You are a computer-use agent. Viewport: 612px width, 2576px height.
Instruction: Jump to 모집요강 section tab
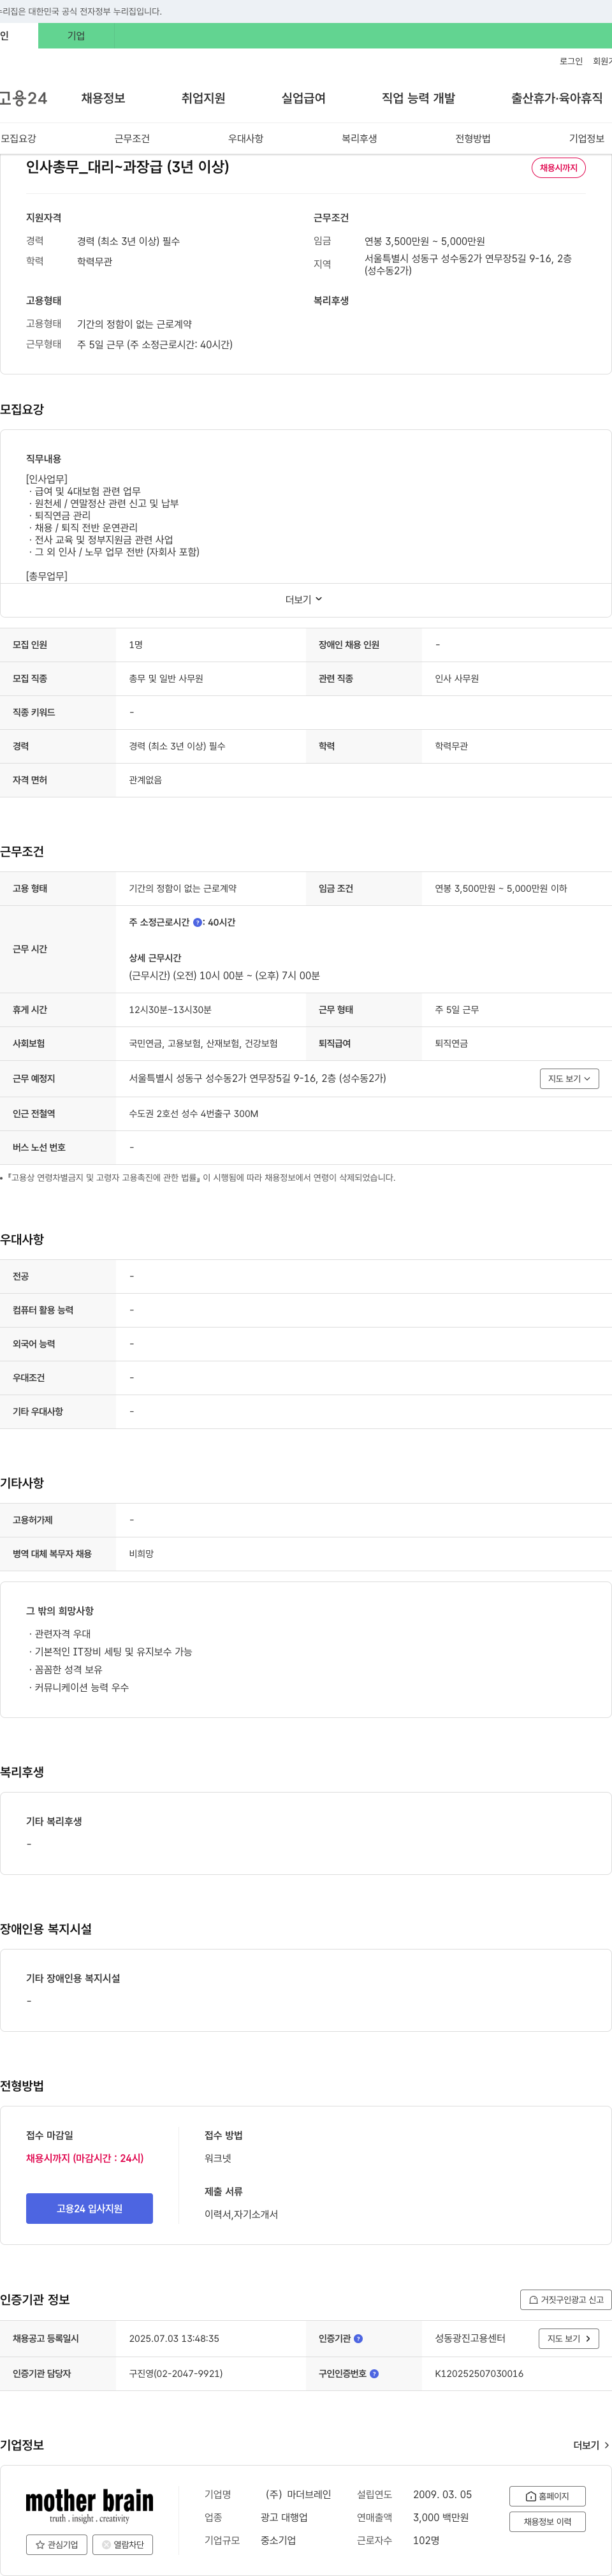click(18, 138)
